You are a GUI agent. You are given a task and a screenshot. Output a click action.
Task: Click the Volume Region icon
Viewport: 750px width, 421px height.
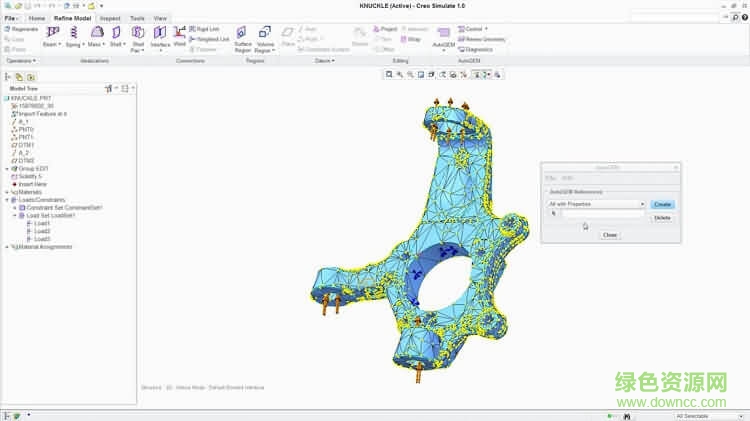tap(267, 36)
